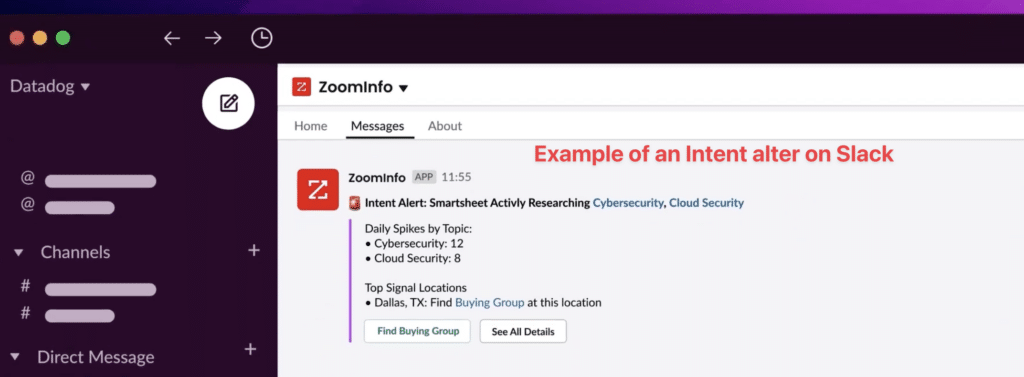The height and width of the screenshot is (377, 1024).
Task: Open the first # channel in list
Action: click(x=88, y=287)
